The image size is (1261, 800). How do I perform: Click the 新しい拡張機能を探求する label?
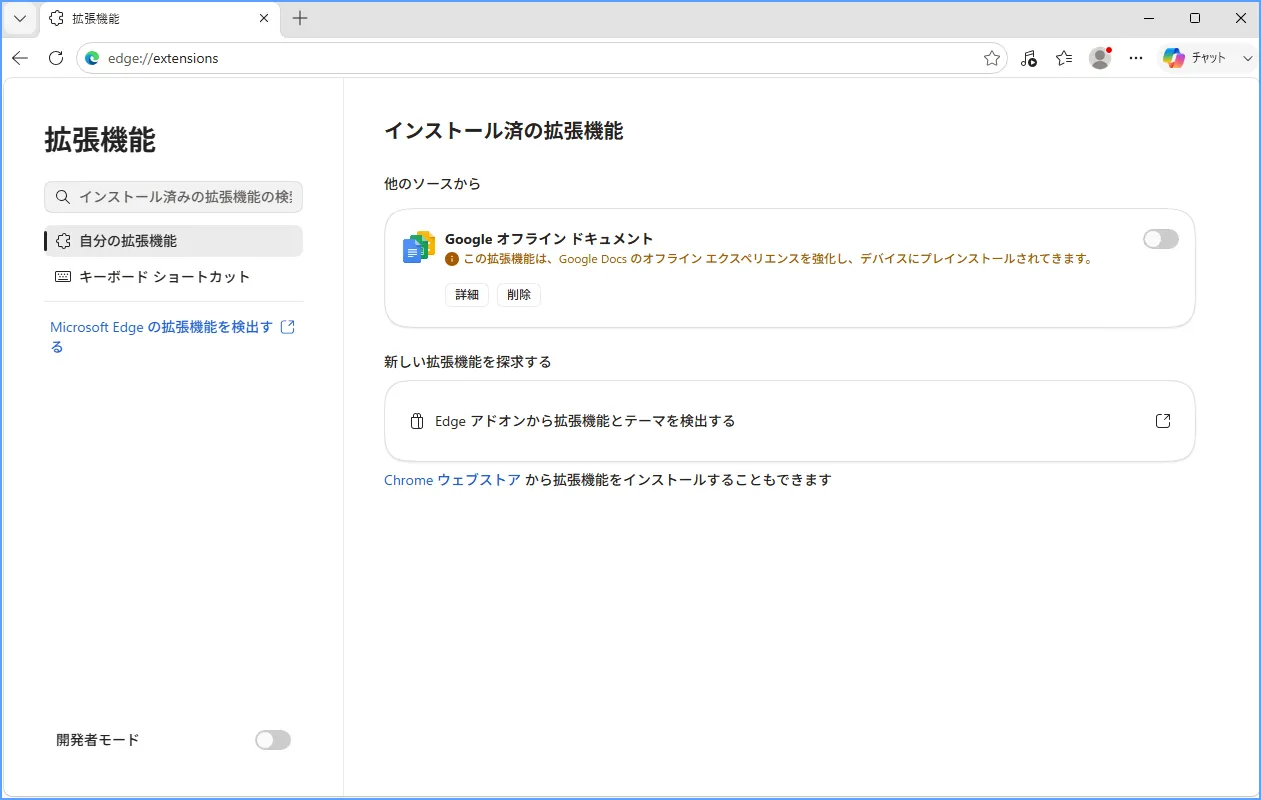click(468, 362)
